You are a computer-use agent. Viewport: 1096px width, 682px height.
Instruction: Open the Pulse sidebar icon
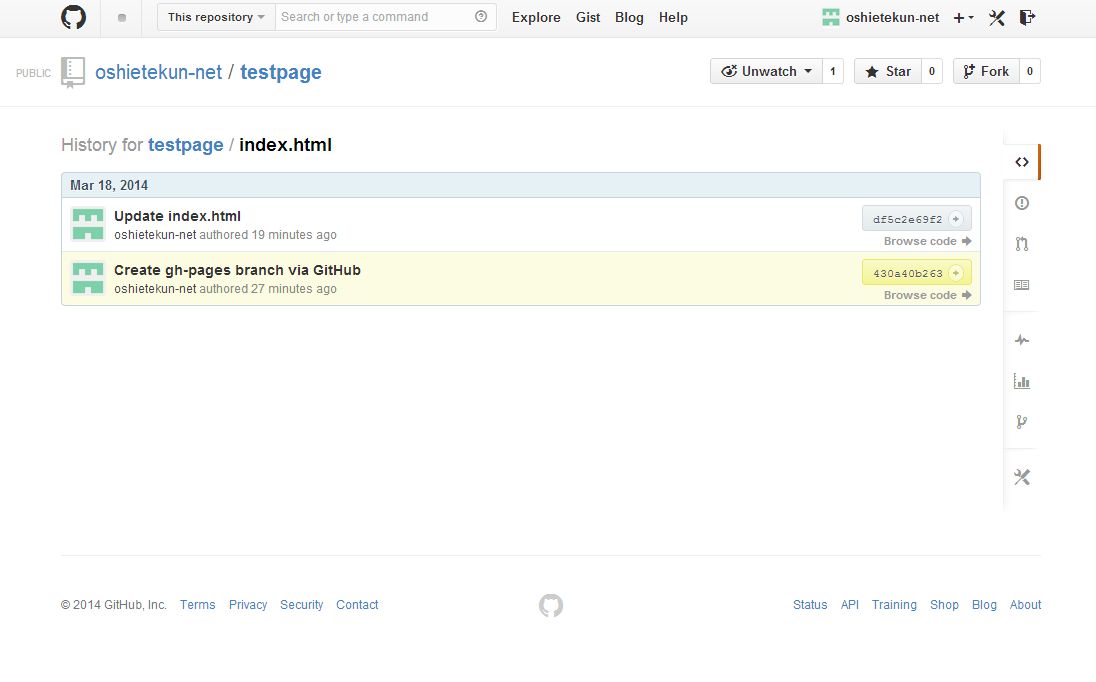tap(1022, 340)
